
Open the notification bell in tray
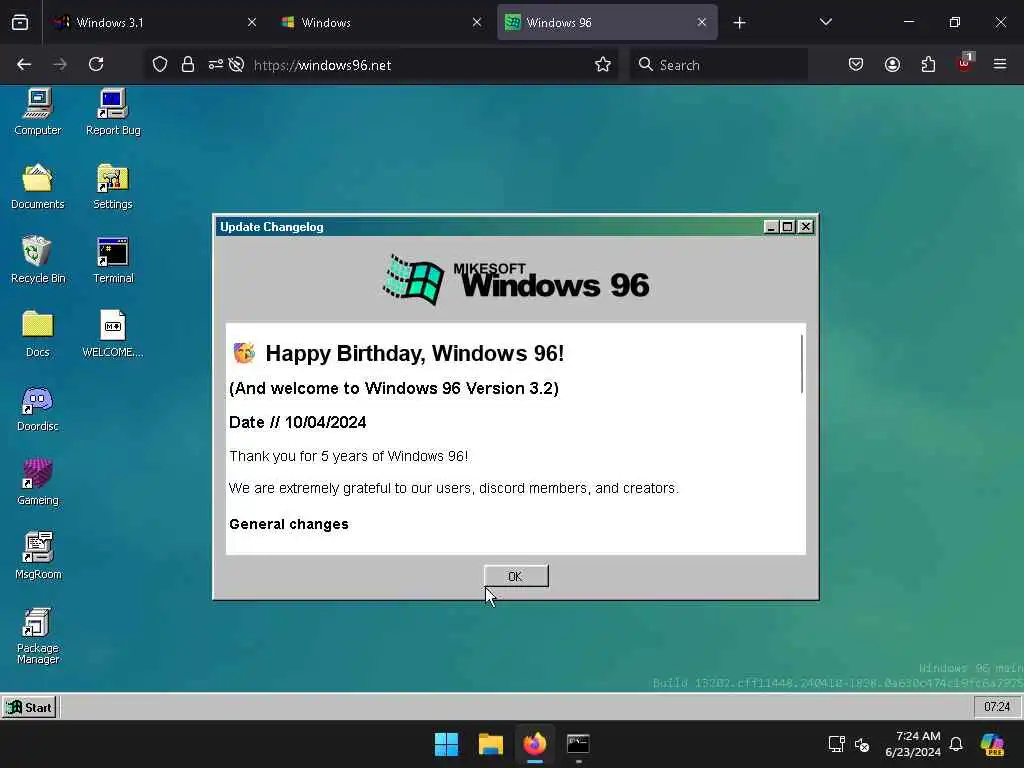point(956,744)
